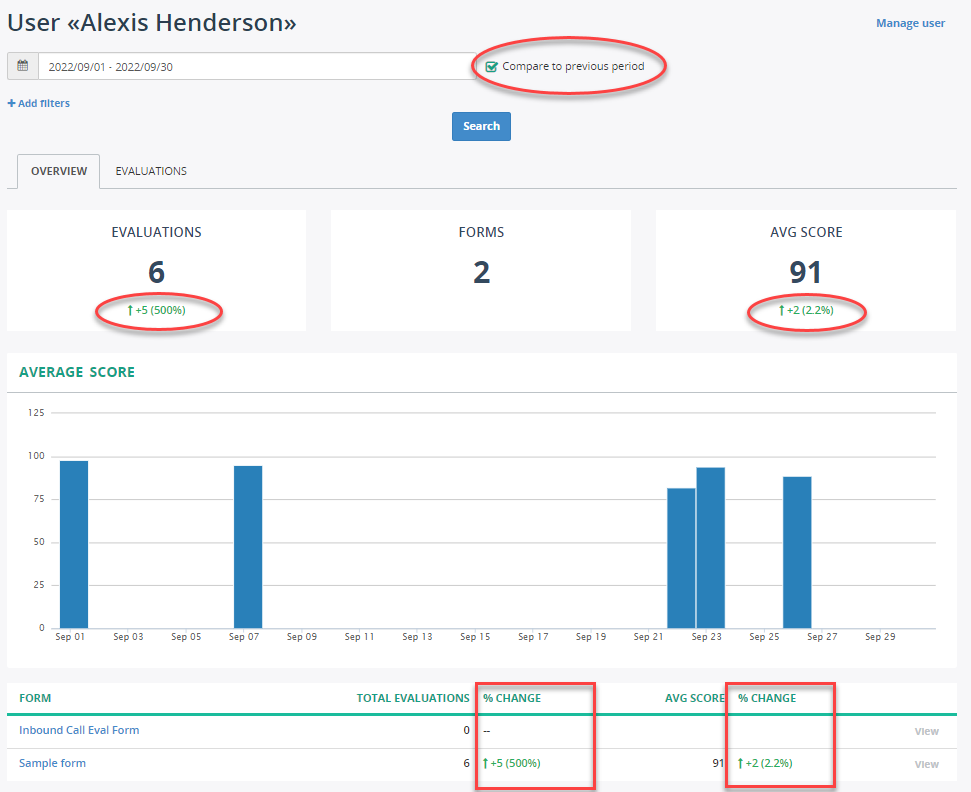Click green up arrow under Evaluations count
The width and height of the screenshot is (971, 792).
[x=130, y=311]
